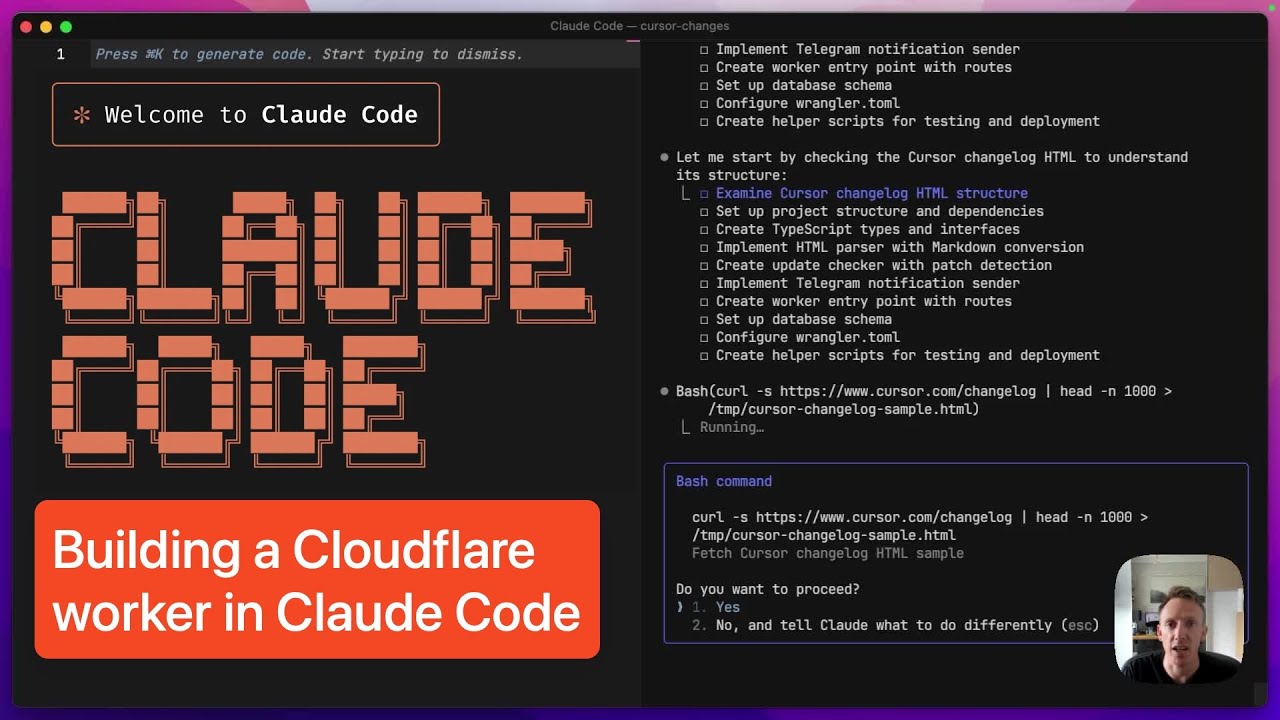Tick the checkbox for 'Implement HTML parser with Markdown conversion'
The image size is (1280, 720).
point(704,247)
